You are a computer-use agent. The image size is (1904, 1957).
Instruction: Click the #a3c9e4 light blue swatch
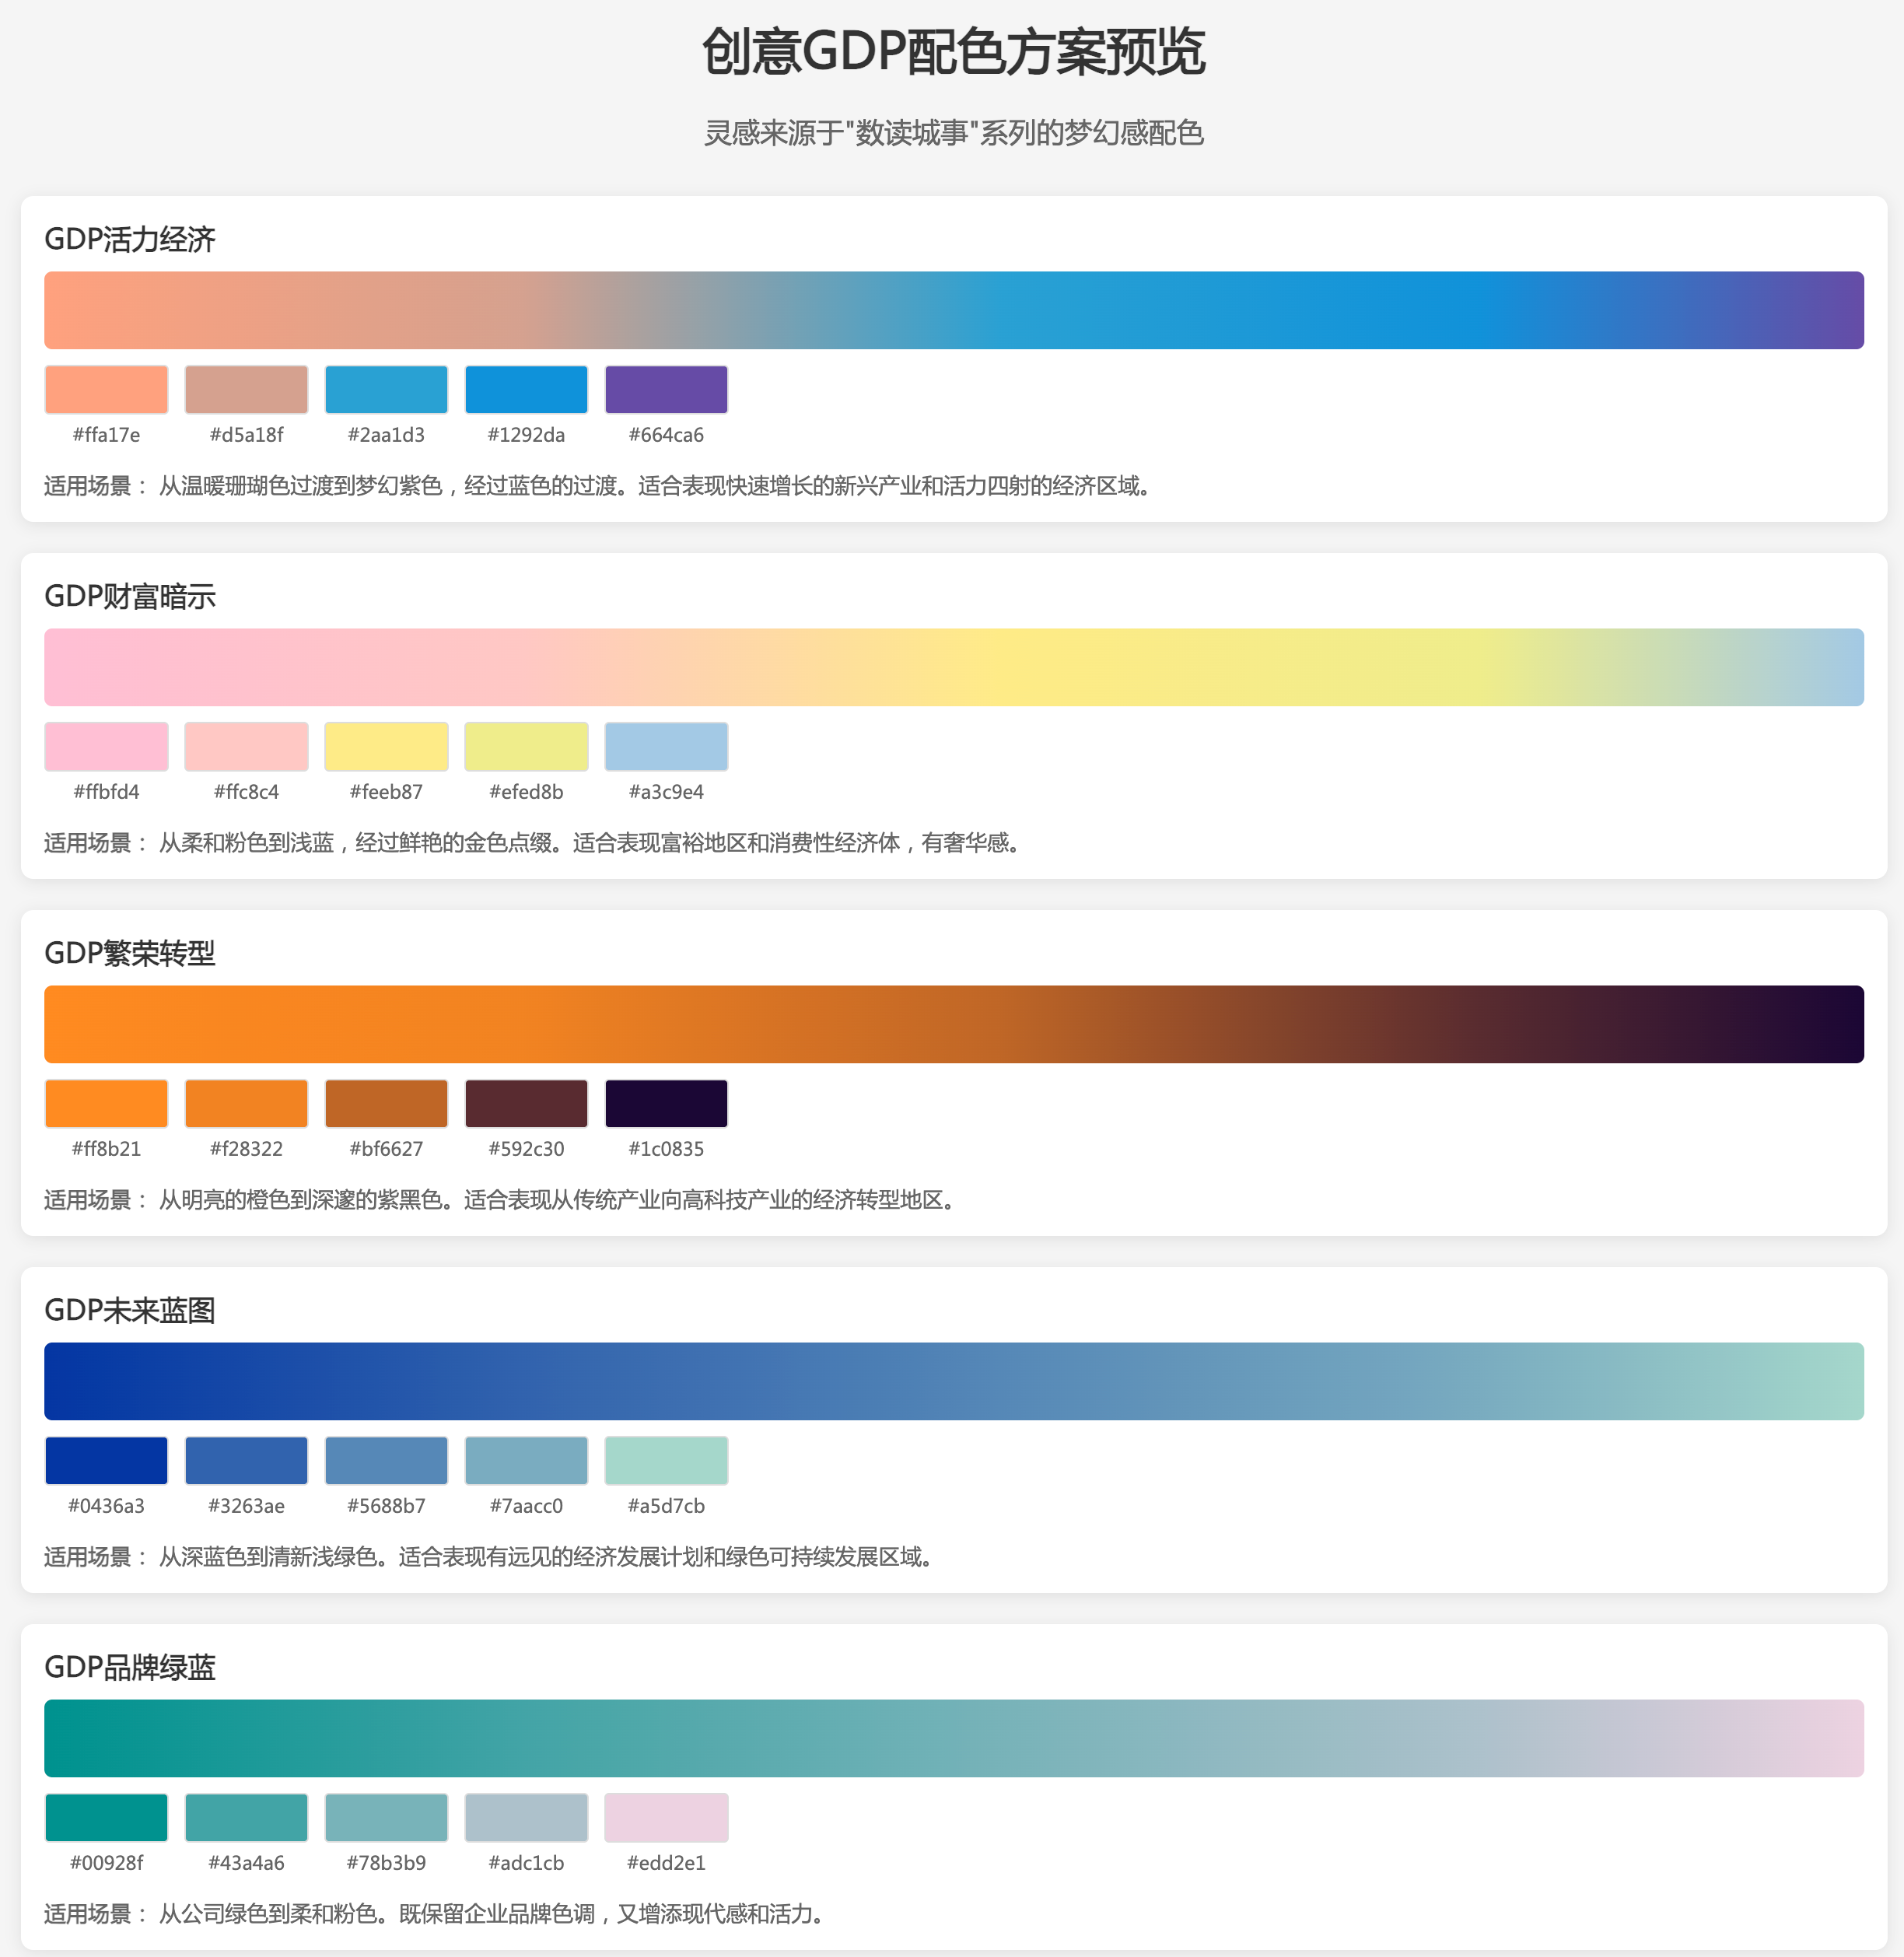[x=666, y=746]
